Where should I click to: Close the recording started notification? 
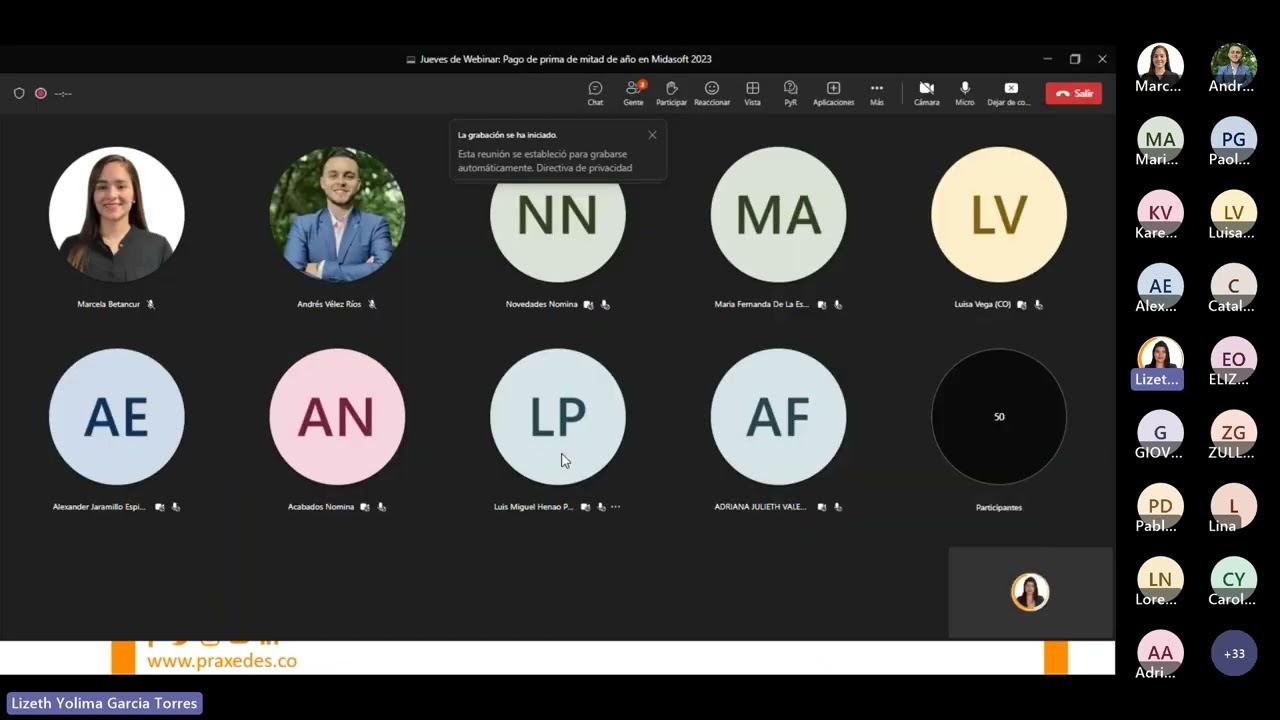tap(652, 135)
